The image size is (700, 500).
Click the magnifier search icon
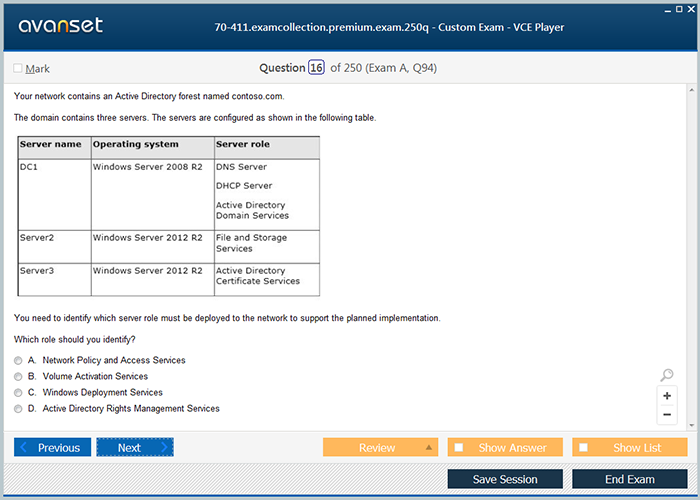click(667, 375)
